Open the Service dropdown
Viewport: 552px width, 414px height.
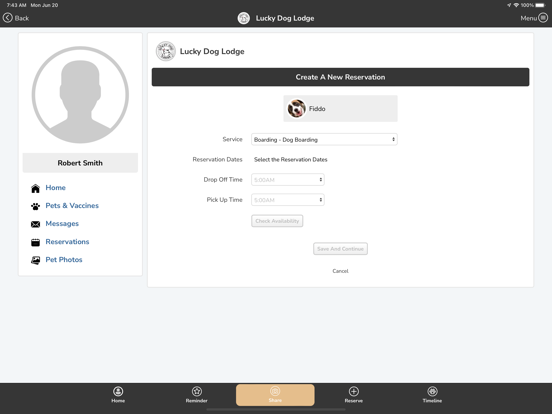point(324,139)
